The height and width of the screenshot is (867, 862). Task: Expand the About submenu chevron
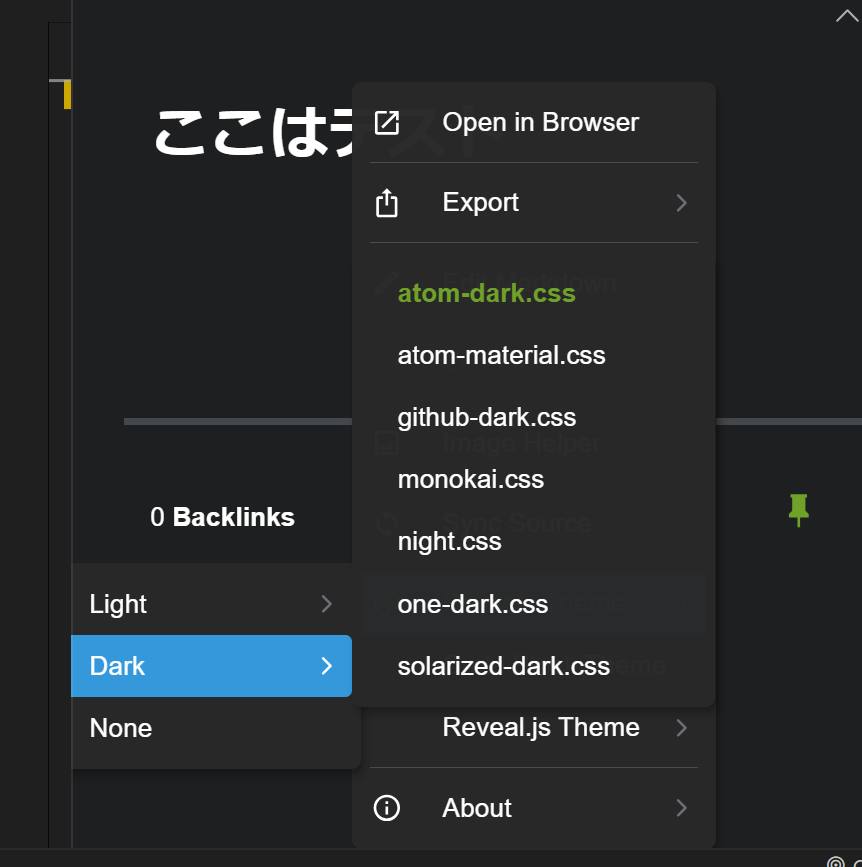tap(681, 808)
